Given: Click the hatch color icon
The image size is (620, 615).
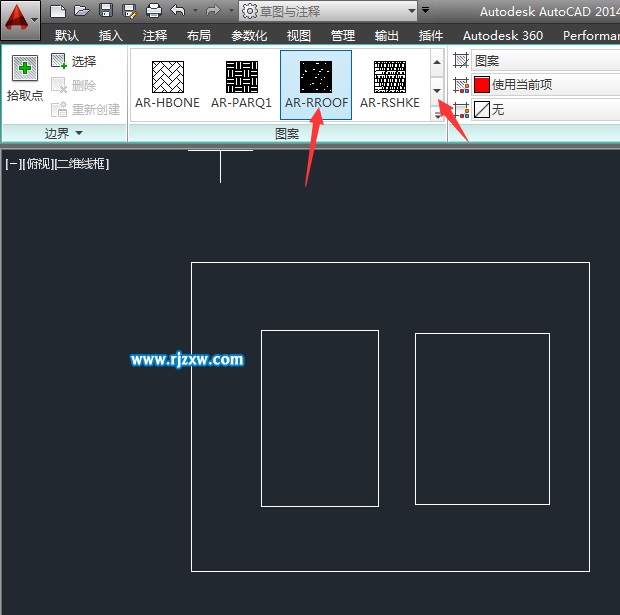Looking at the screenshot, I should (x=461, y=85).
